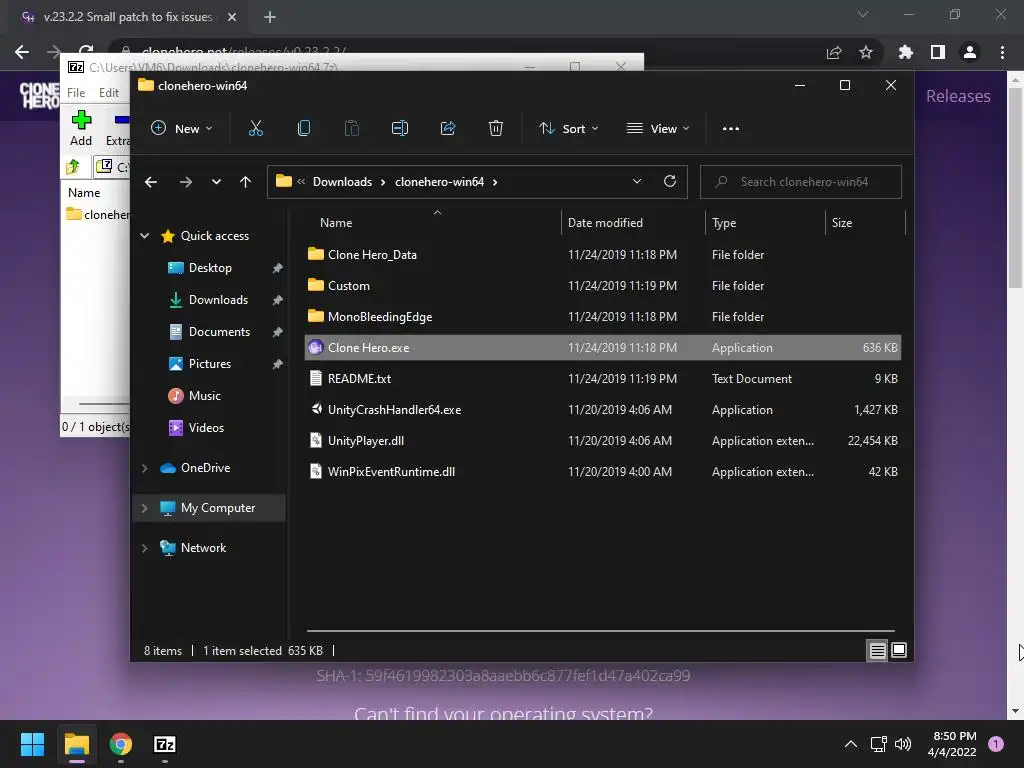1024x768 pixels.
Task: Click 7-Zip icon on taskbar
Action: click(165, 744)
